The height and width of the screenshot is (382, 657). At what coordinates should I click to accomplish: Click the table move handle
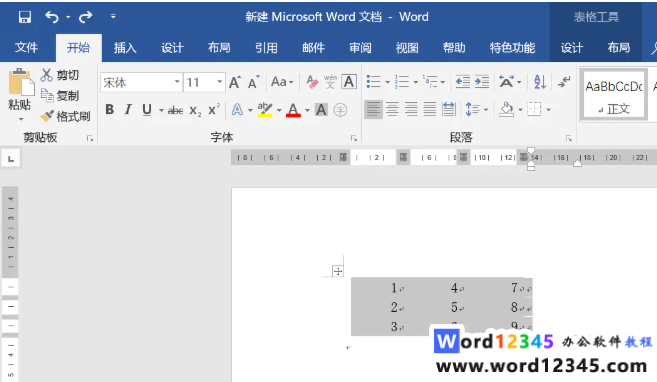pyautogui.click(x=338, y=271)
